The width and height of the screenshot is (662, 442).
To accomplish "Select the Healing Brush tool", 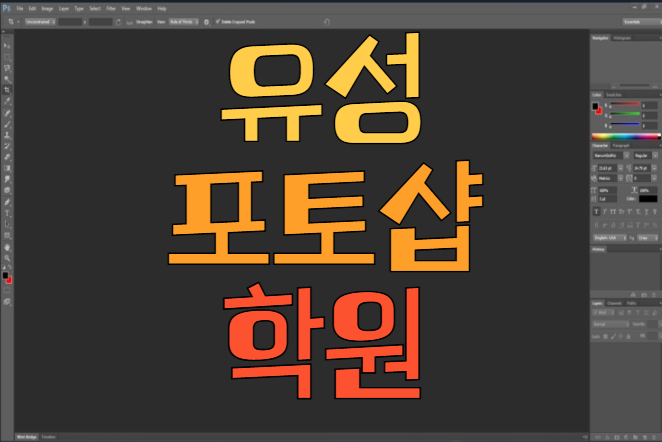I will 7,113.
